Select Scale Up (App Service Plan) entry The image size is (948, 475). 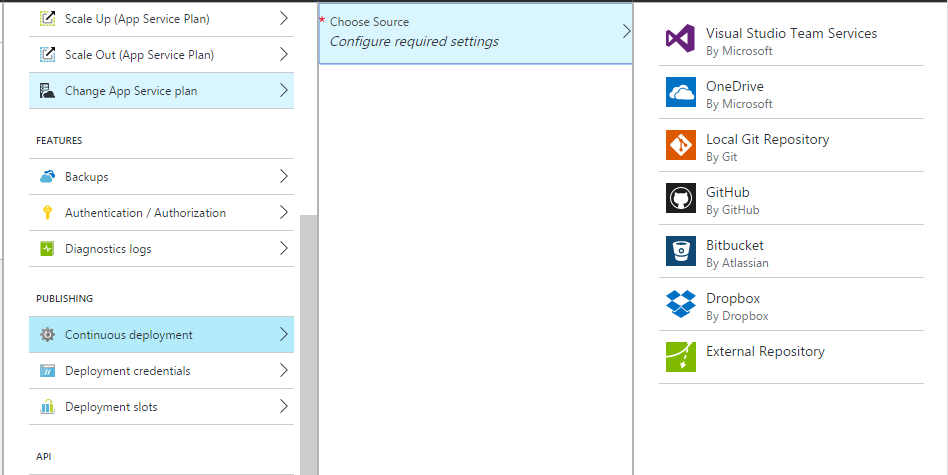point(161,19)
